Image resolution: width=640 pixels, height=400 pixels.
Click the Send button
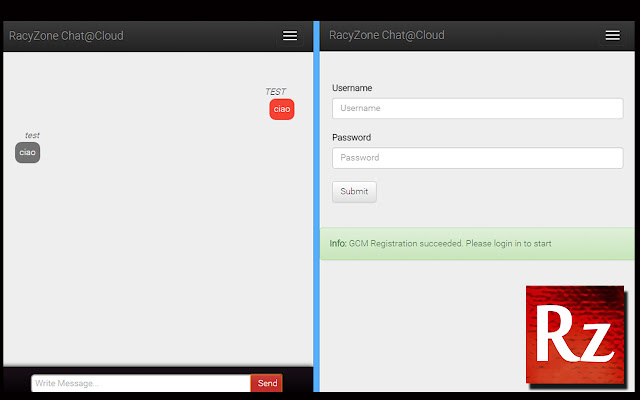(267, 383)
